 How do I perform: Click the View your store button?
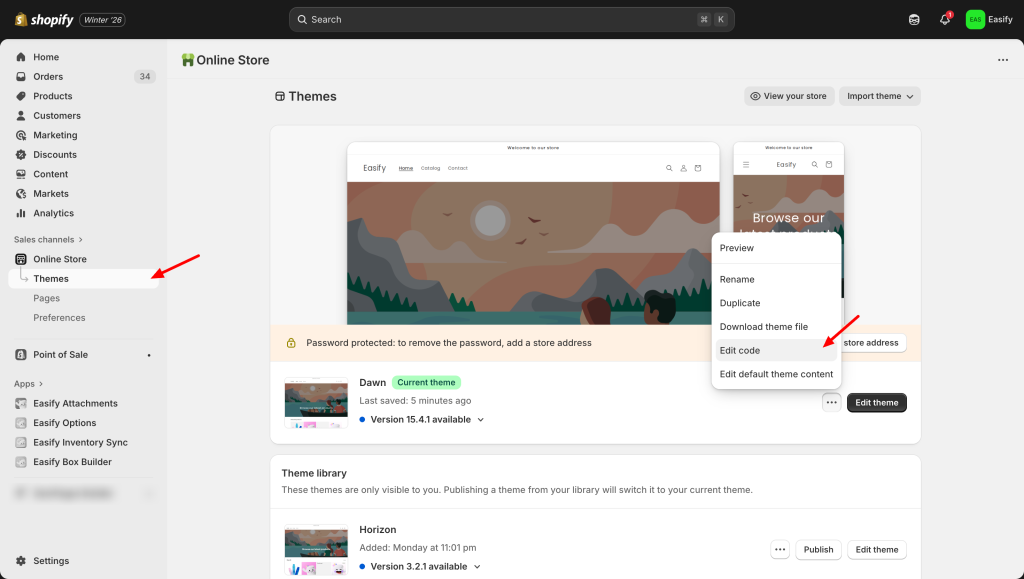point(789,96)
